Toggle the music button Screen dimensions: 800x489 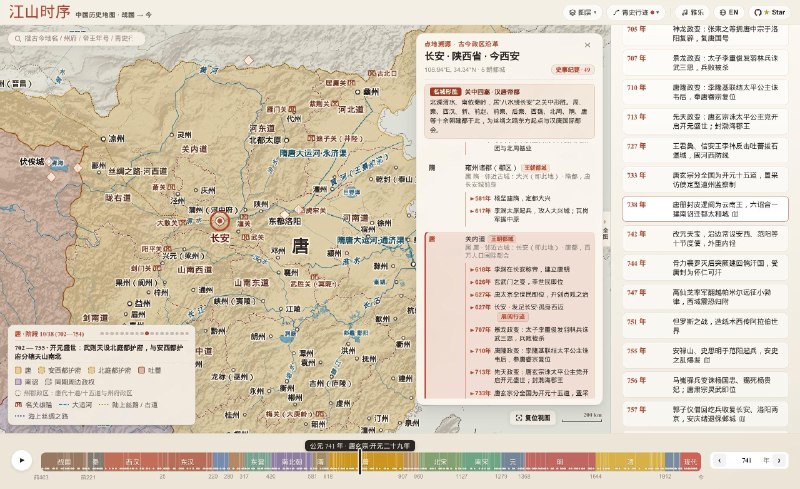click(x=692, y=12)
